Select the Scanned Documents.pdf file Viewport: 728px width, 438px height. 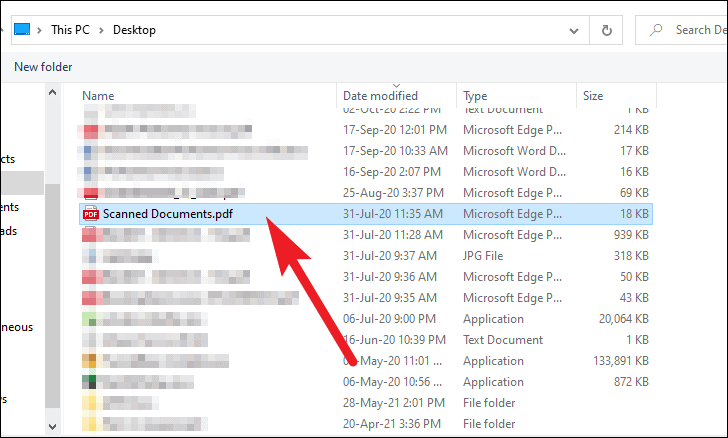(x=366, y=214)
